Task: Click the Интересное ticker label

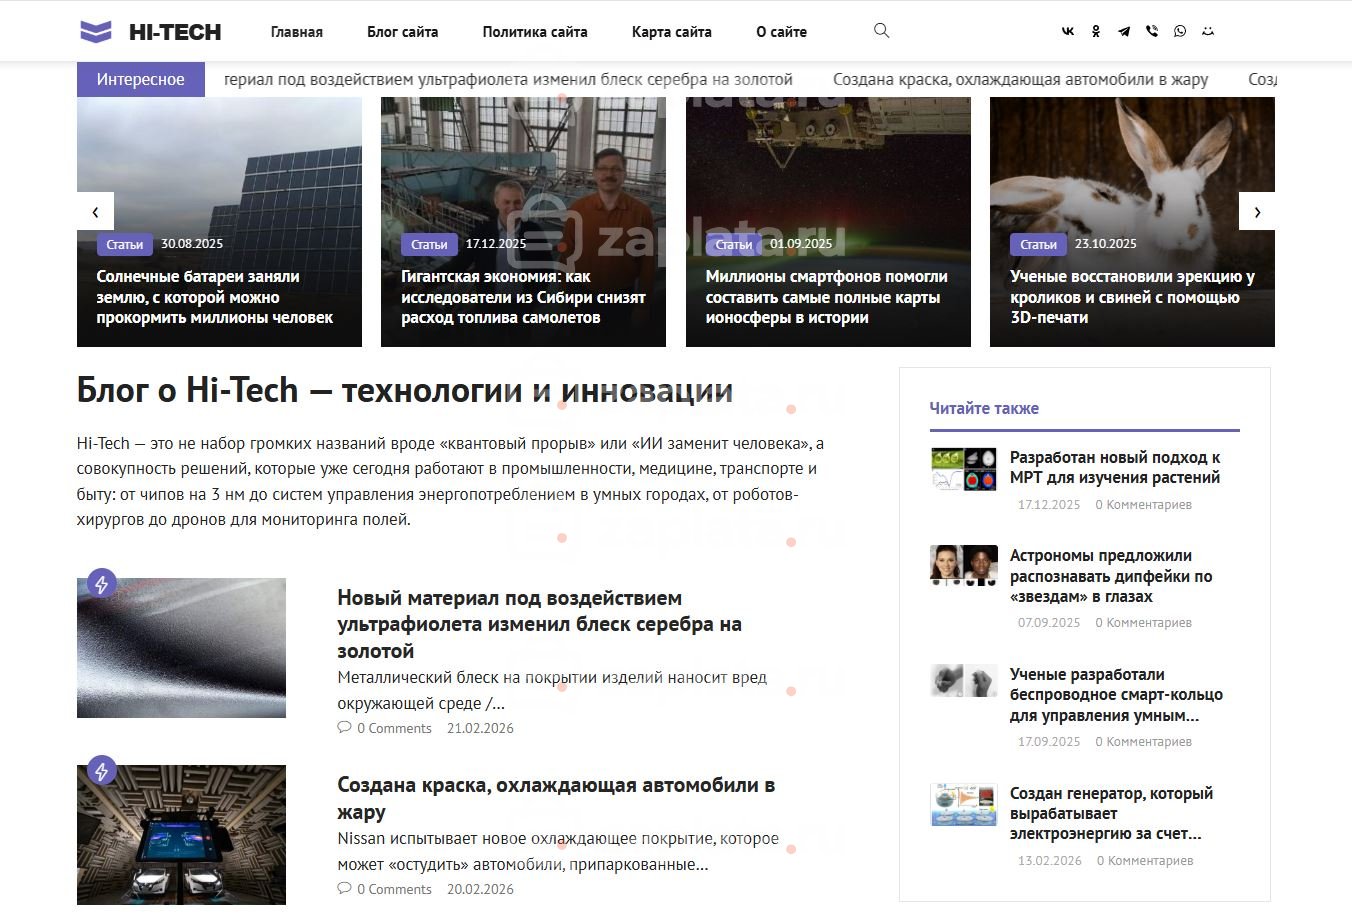Action: pyautogui.click(x=141, y=79)
